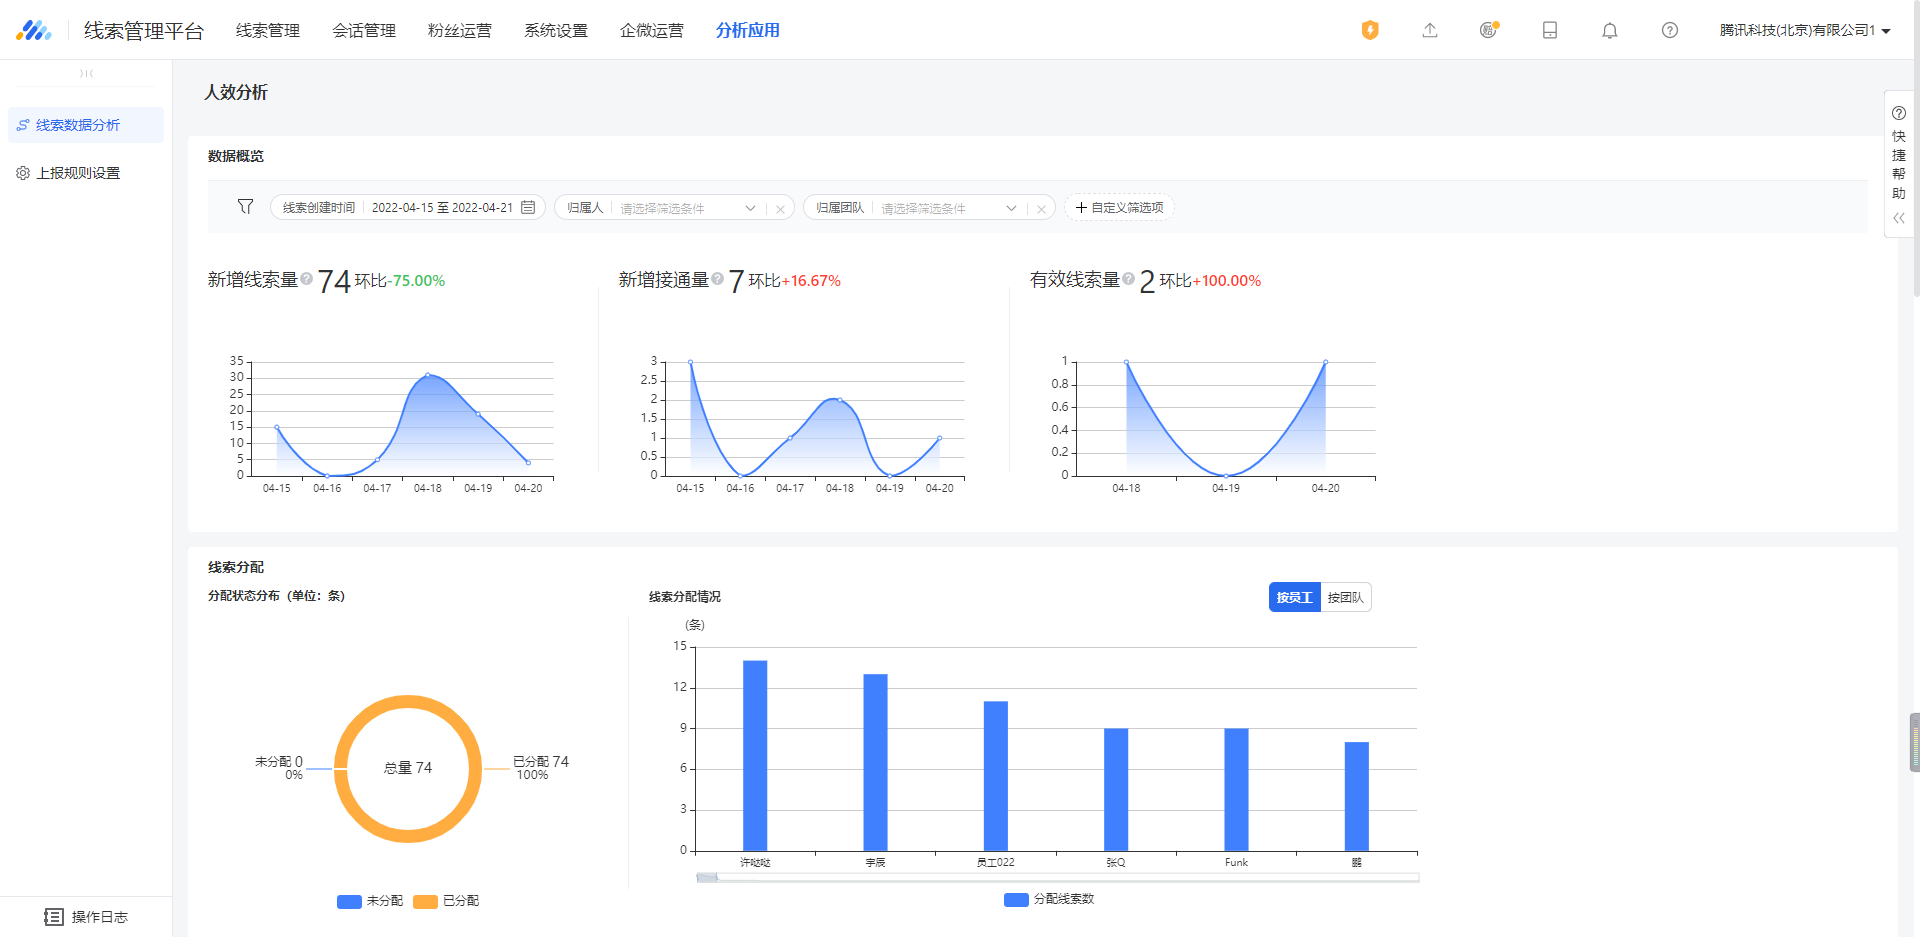Click the 员工022 bar in chart
The height and width of the screenshot is (937, 1920).
pos(996,776)
